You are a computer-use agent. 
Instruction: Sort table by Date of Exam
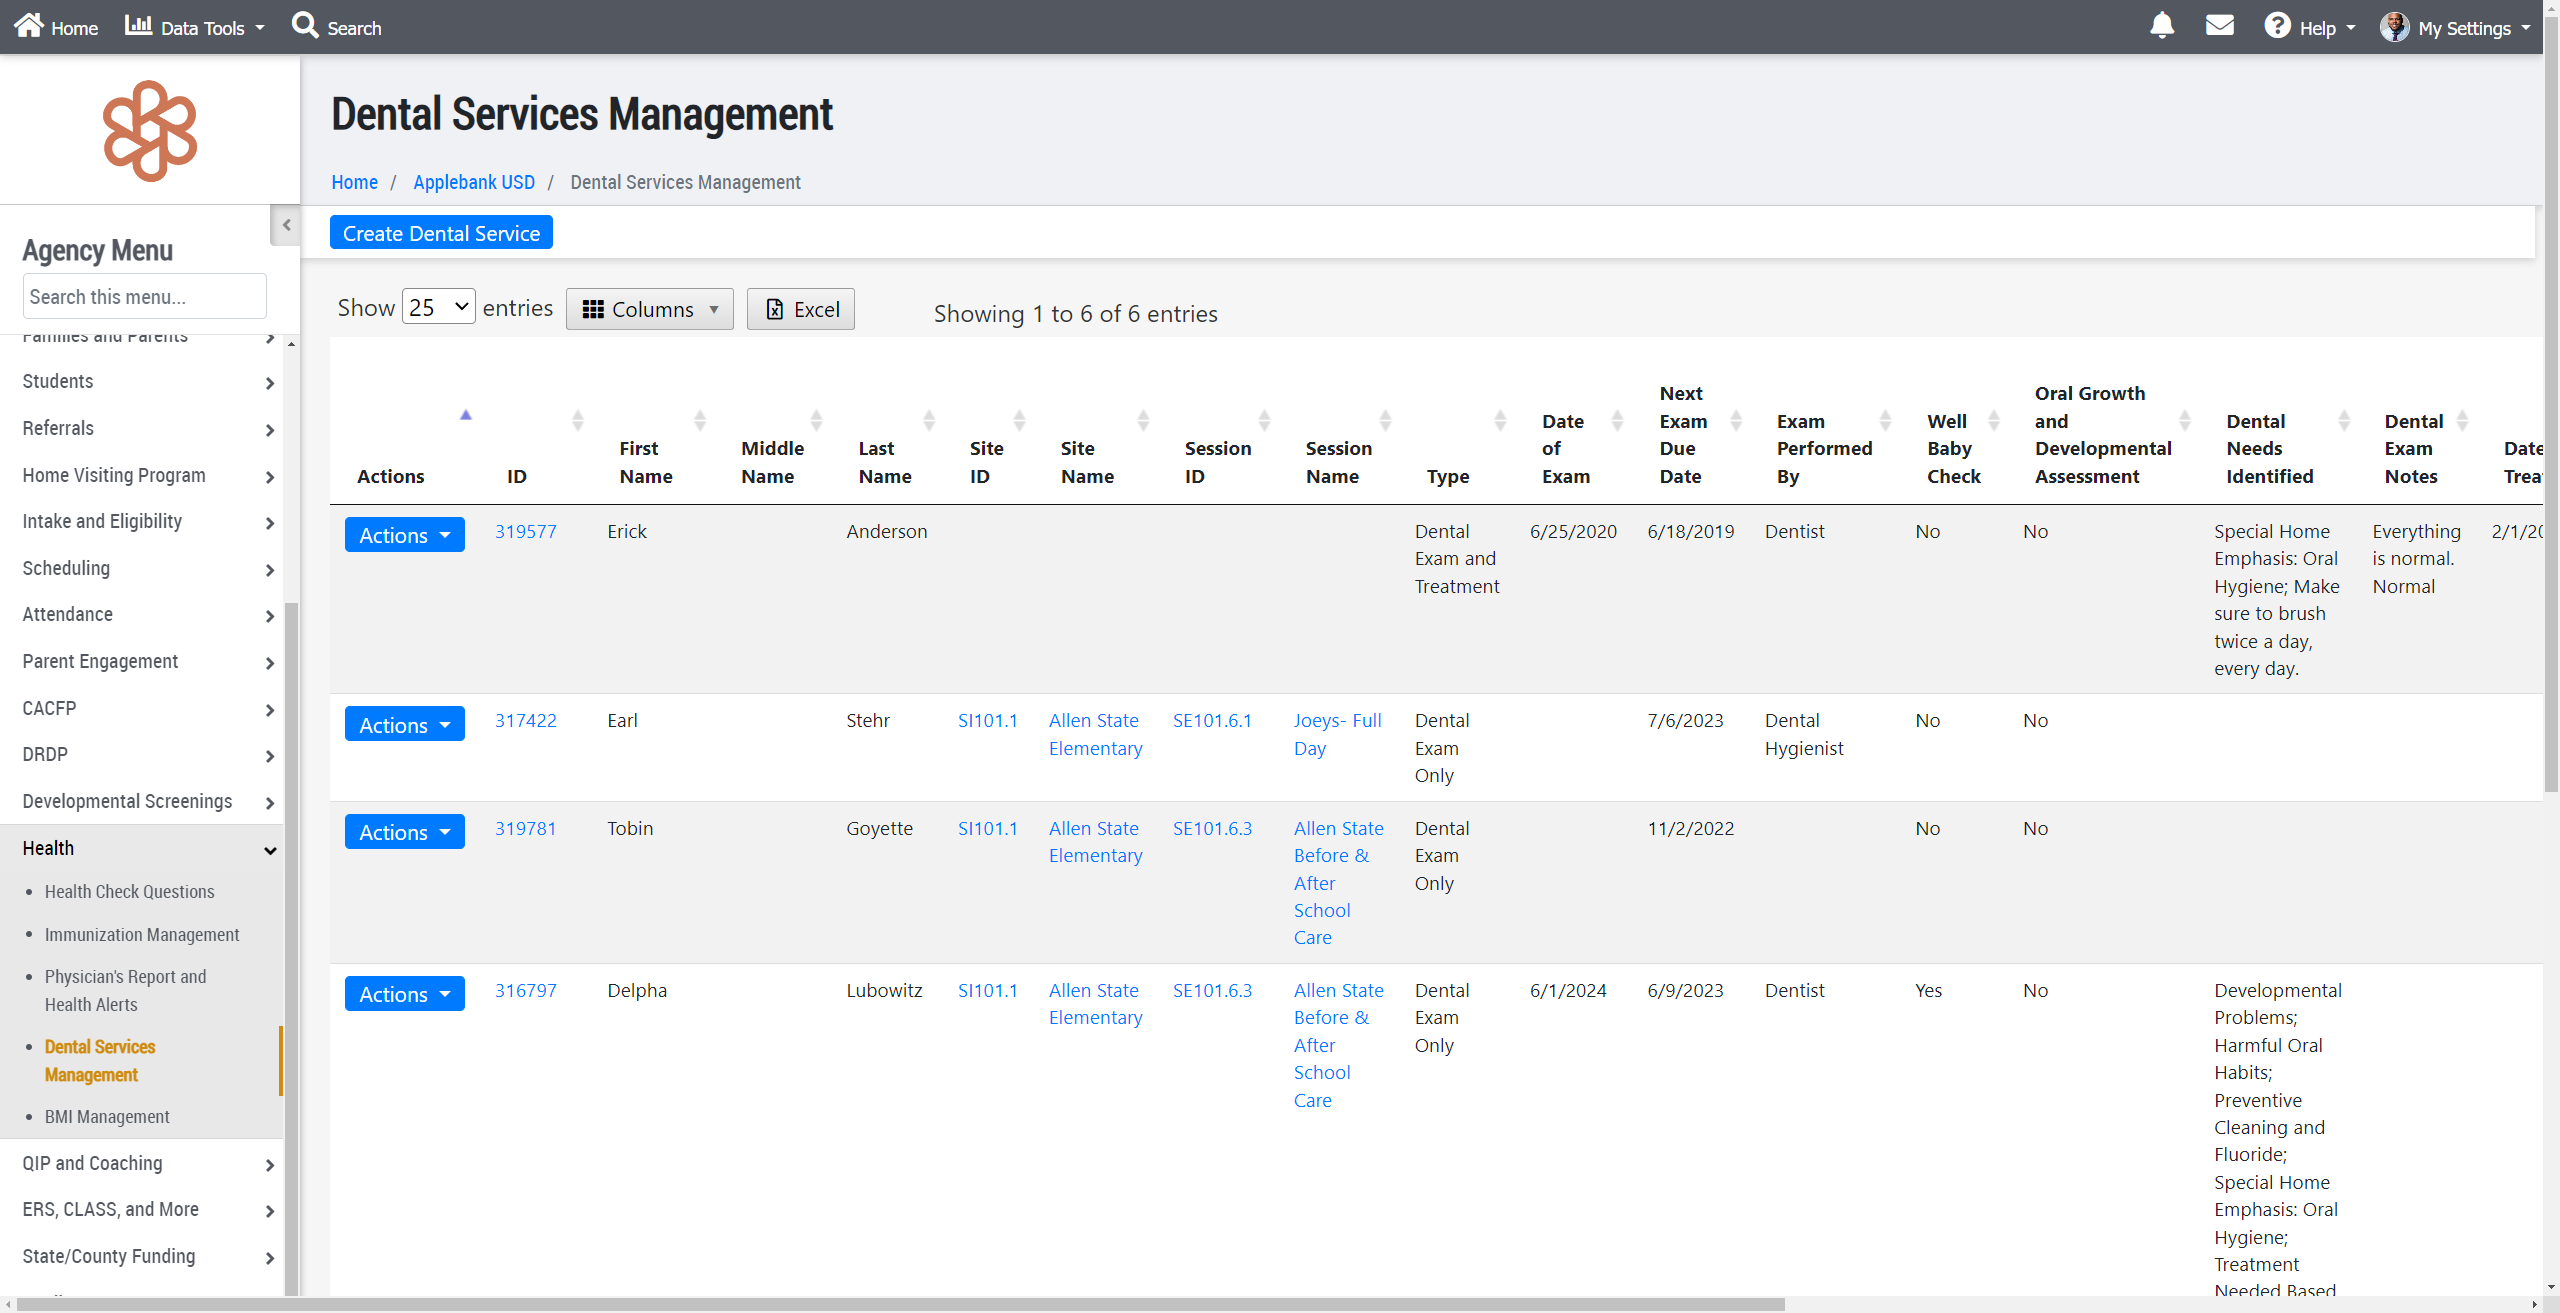pyautogui.click(x=1617, y=420)
